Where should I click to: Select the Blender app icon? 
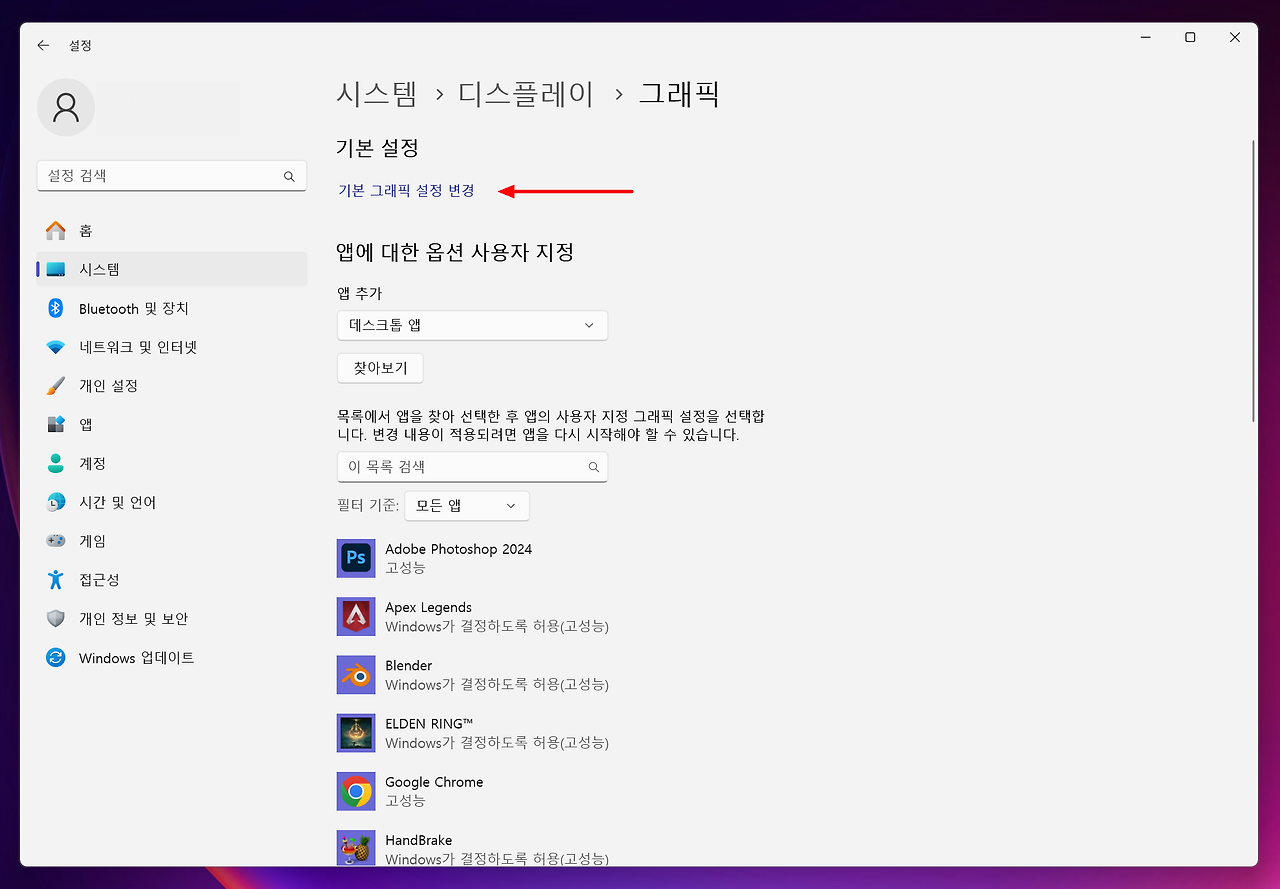pyautogui.click(x=356, y=674)
